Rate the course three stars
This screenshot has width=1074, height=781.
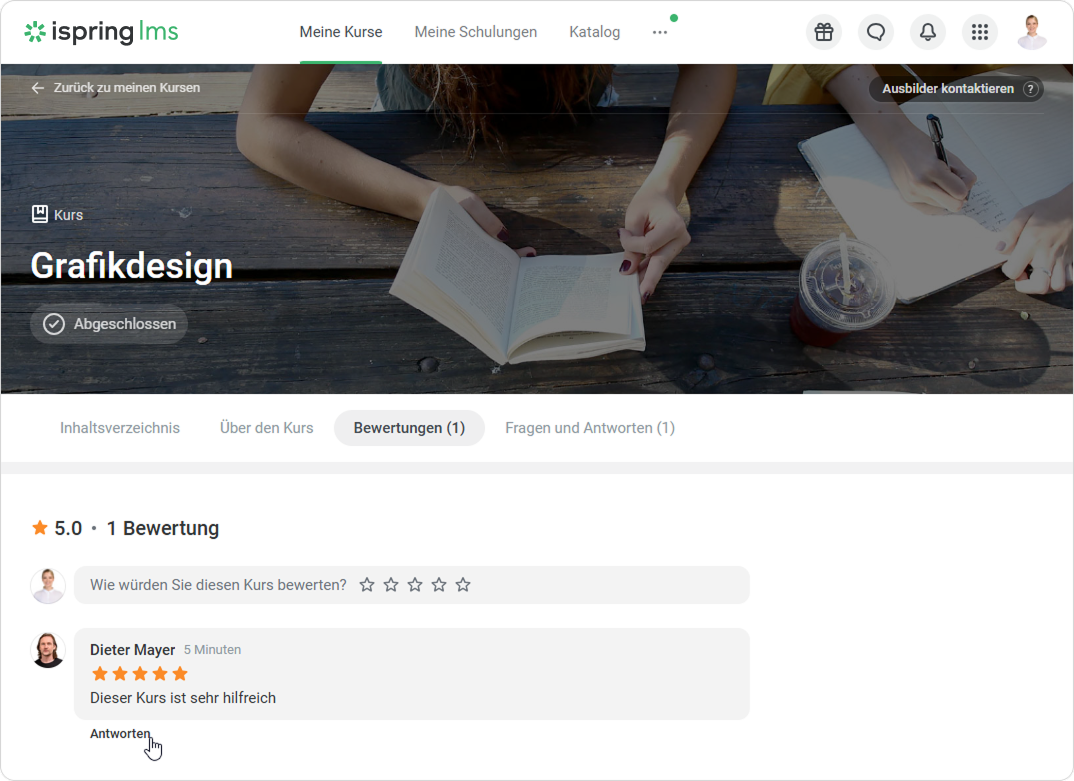pyautogui.click(x=415, y=585)
